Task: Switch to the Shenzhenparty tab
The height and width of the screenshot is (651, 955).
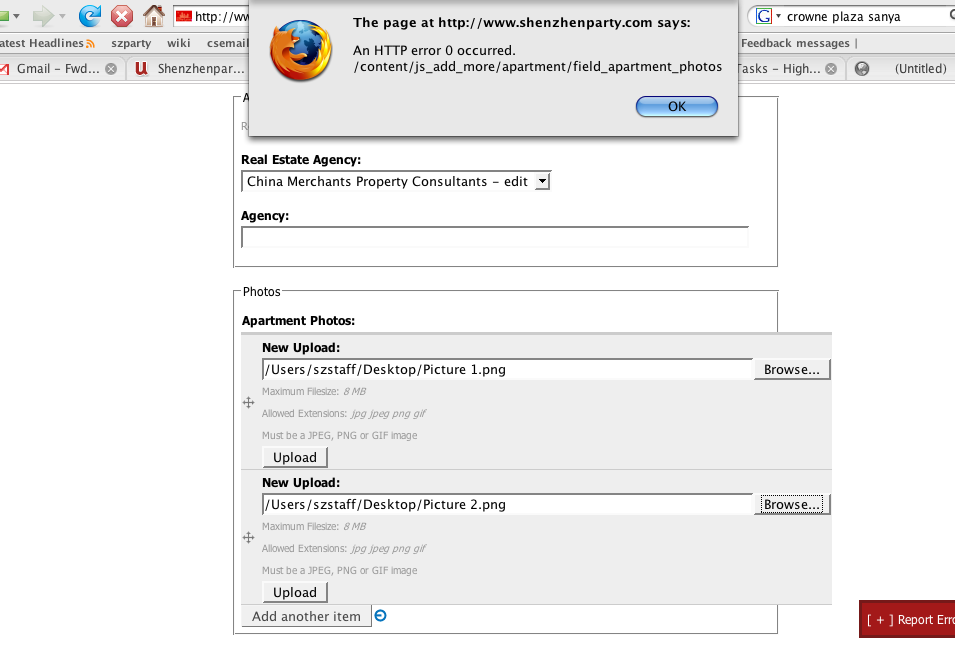Action: [x=190, y=69]
